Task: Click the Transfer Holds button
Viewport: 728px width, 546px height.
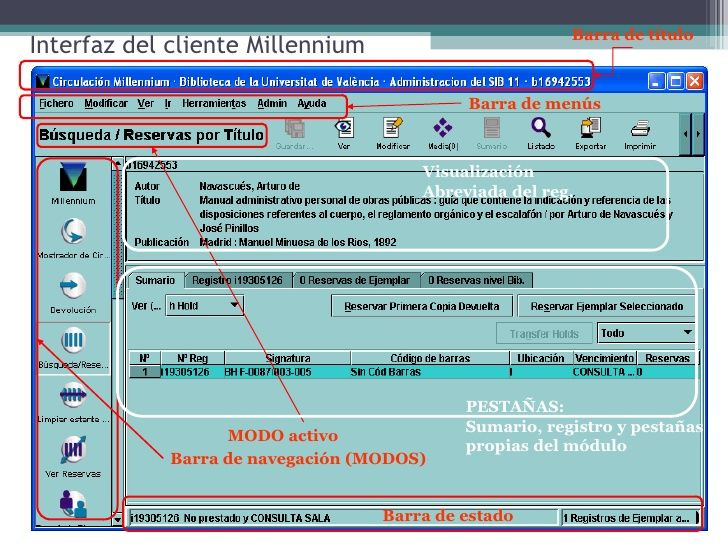Action: pos(544,333)
